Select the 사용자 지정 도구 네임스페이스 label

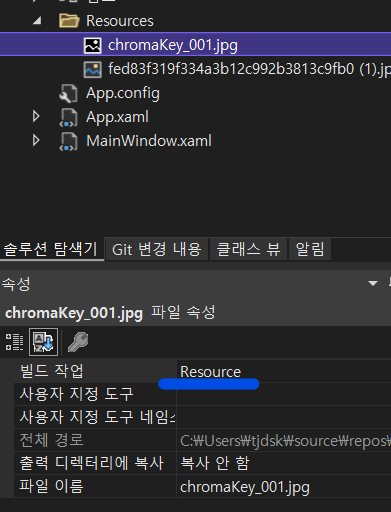[x=97, y=417]
